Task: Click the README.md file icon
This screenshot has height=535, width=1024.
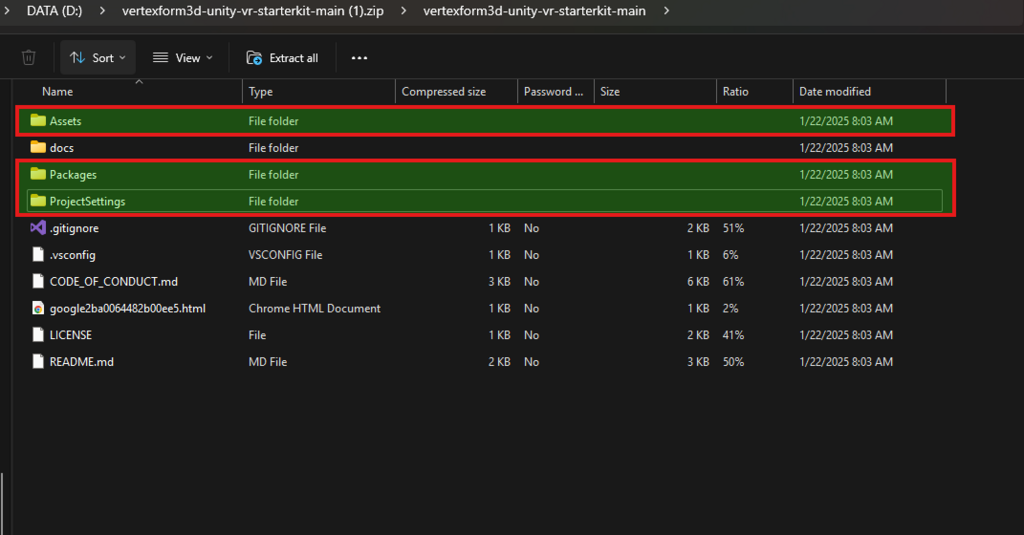Action: coord(38,361)
